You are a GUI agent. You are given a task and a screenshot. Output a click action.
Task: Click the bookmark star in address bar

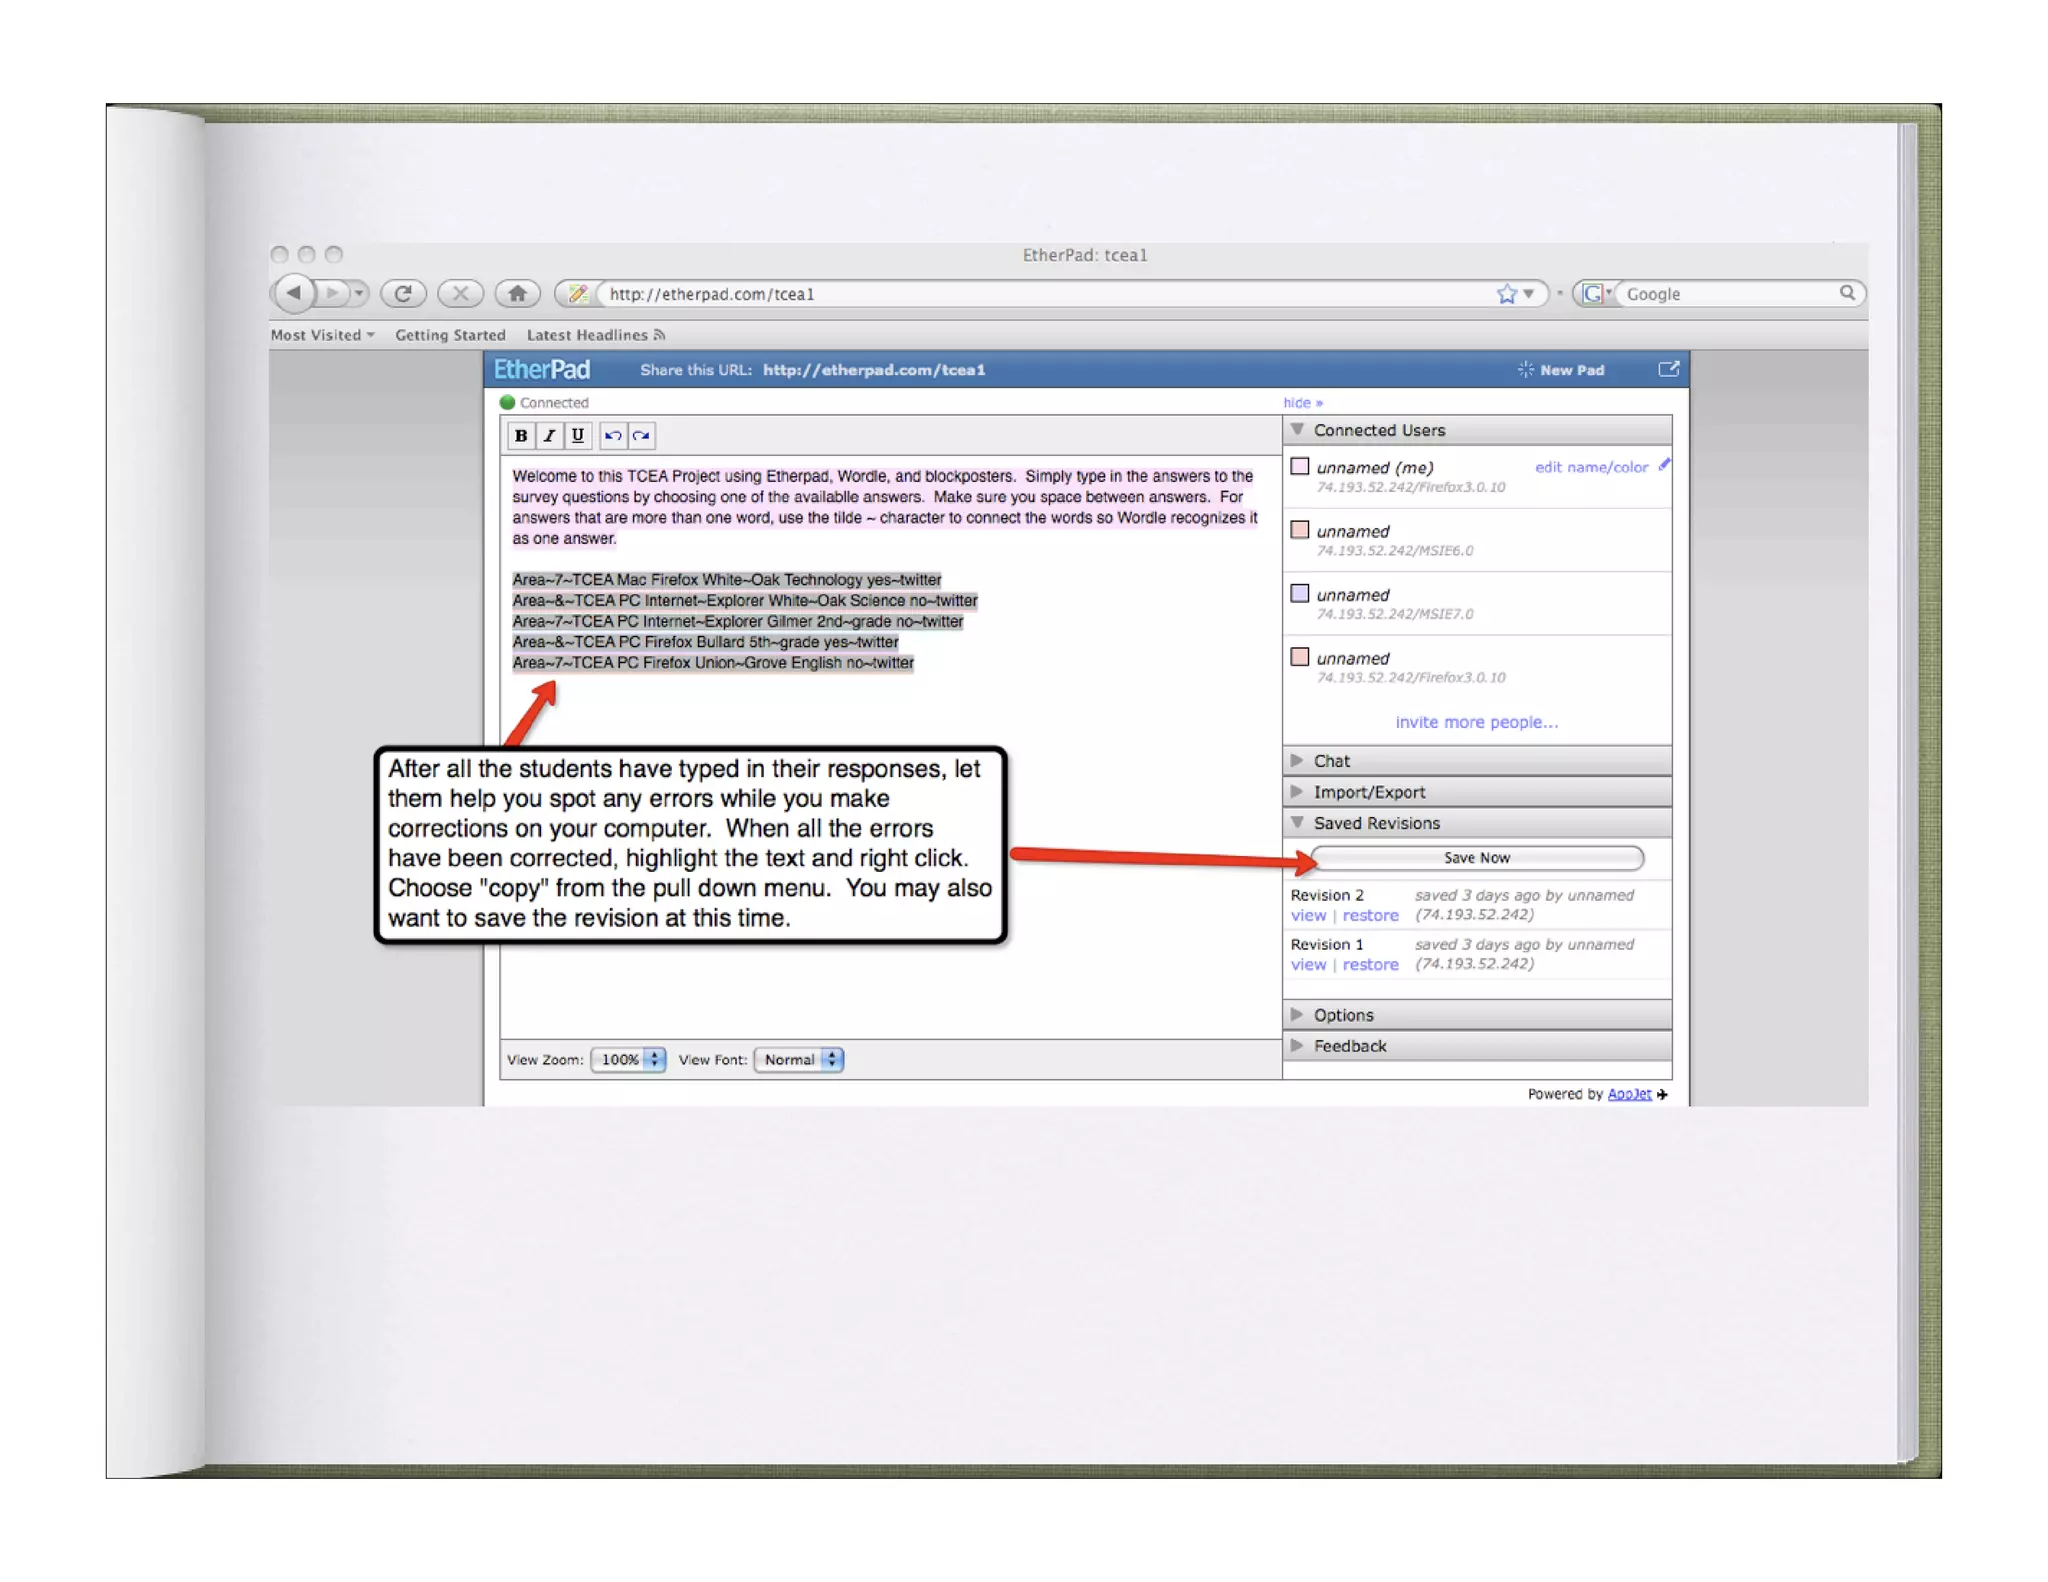pyautogui.click(x=1506, y=293)
